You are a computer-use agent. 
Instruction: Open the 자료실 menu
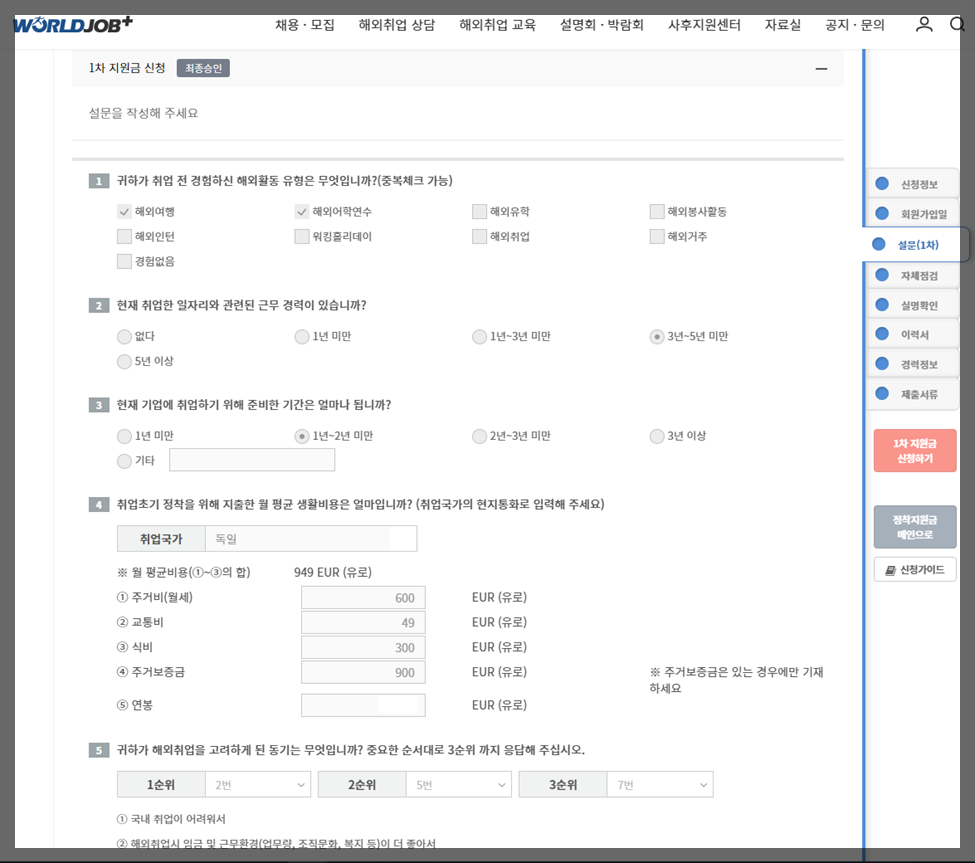click(783, 25)
